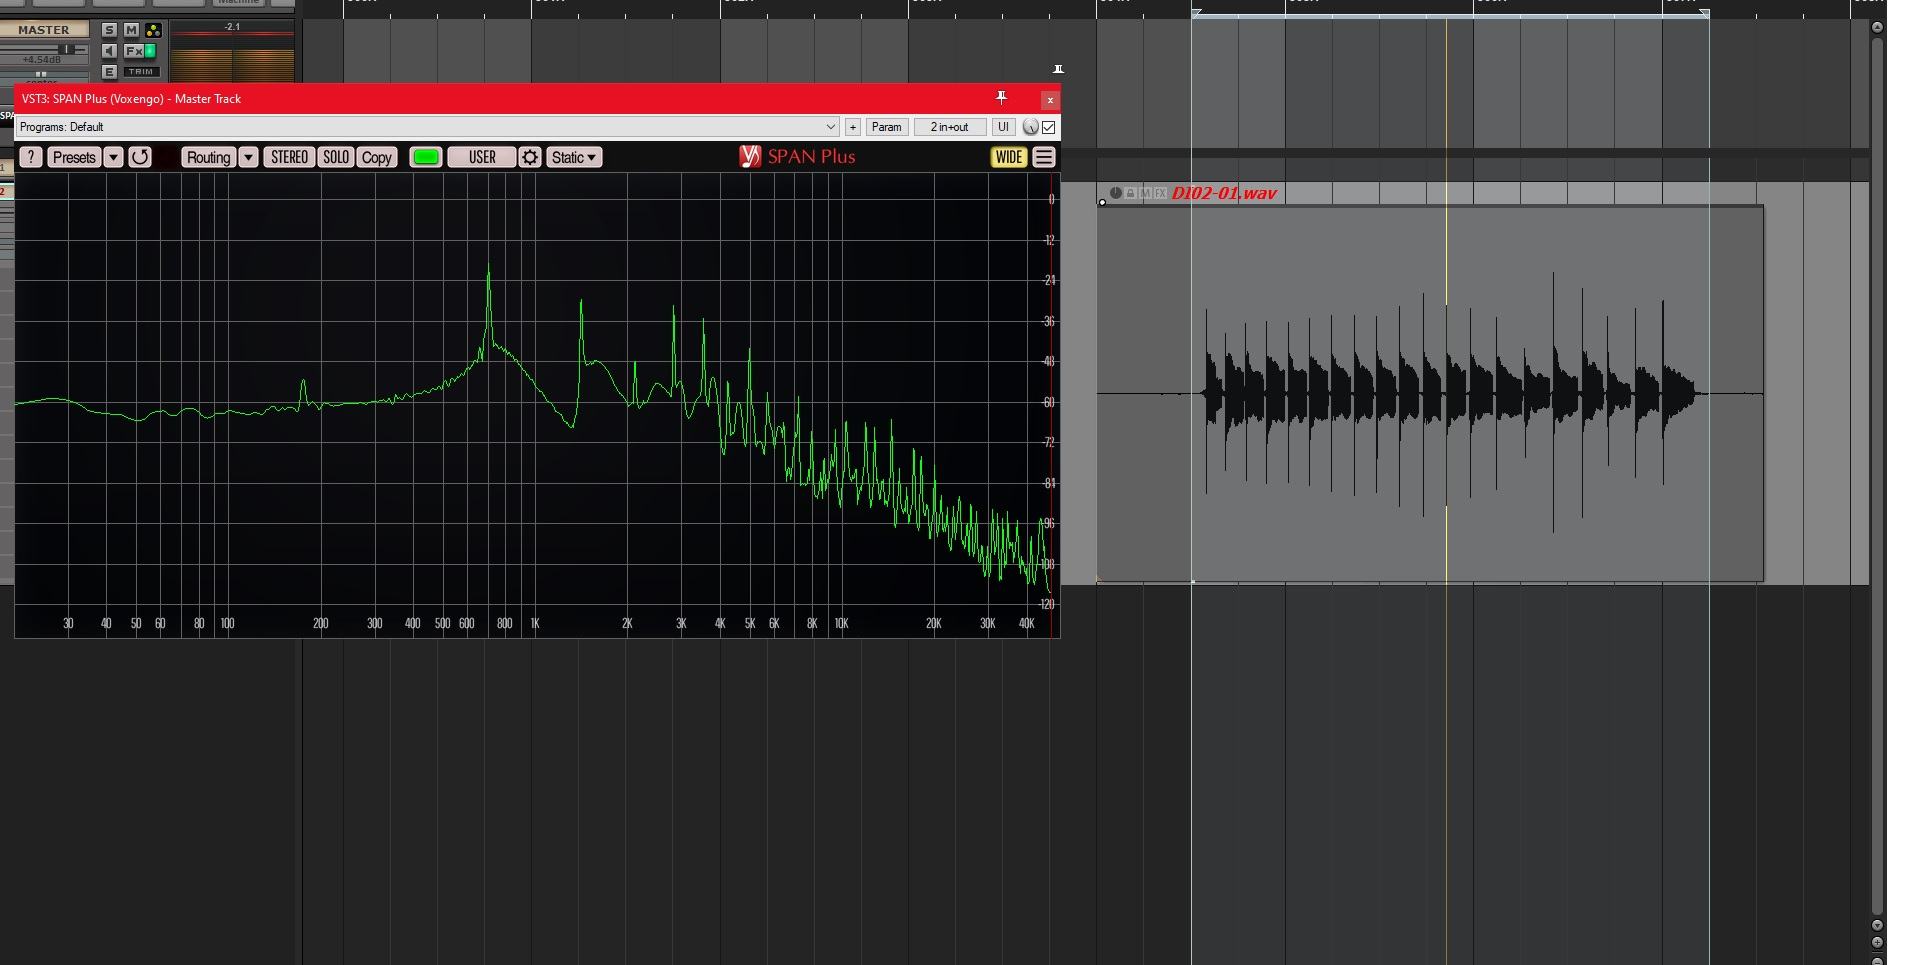Click the green spectrum color swatch
The height and width of the screenshot is (965, 1920).
426,157
